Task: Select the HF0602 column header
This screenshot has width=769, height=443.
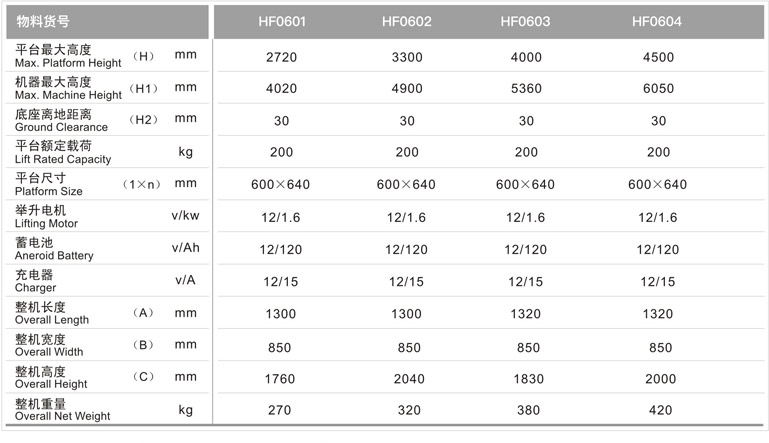Action: (407, 22)
